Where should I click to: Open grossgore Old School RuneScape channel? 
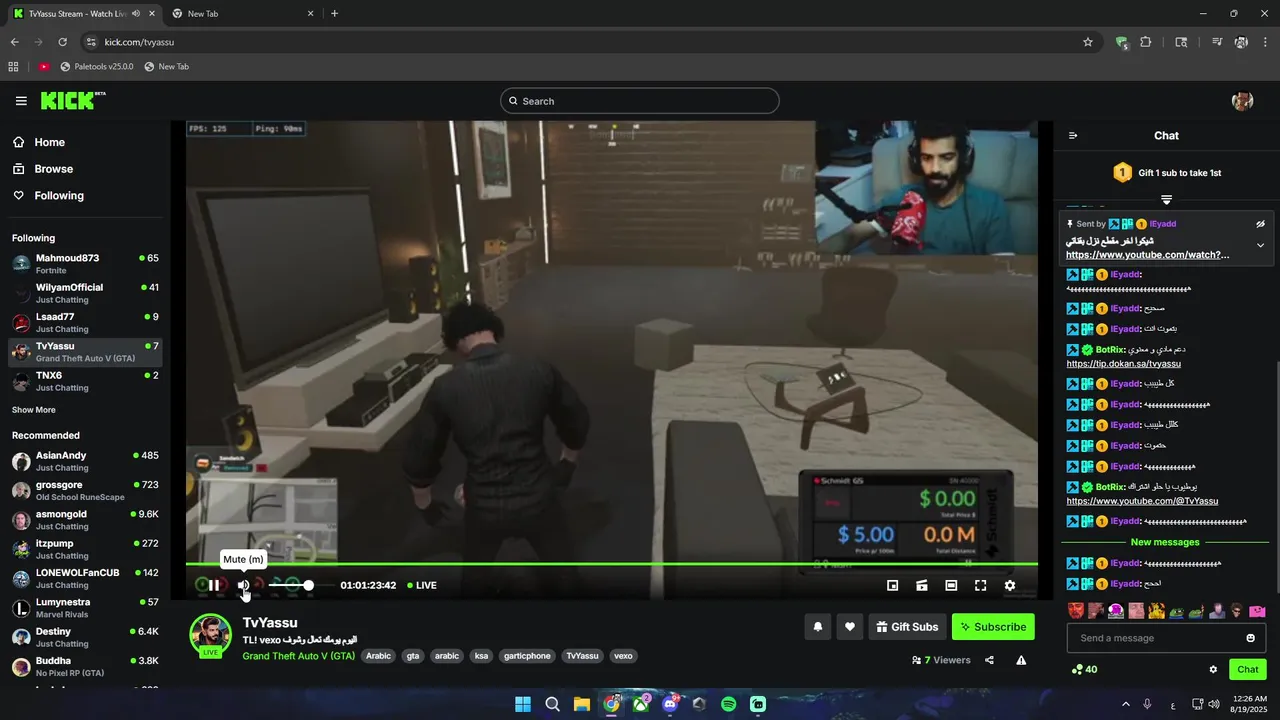coord(85,491)
